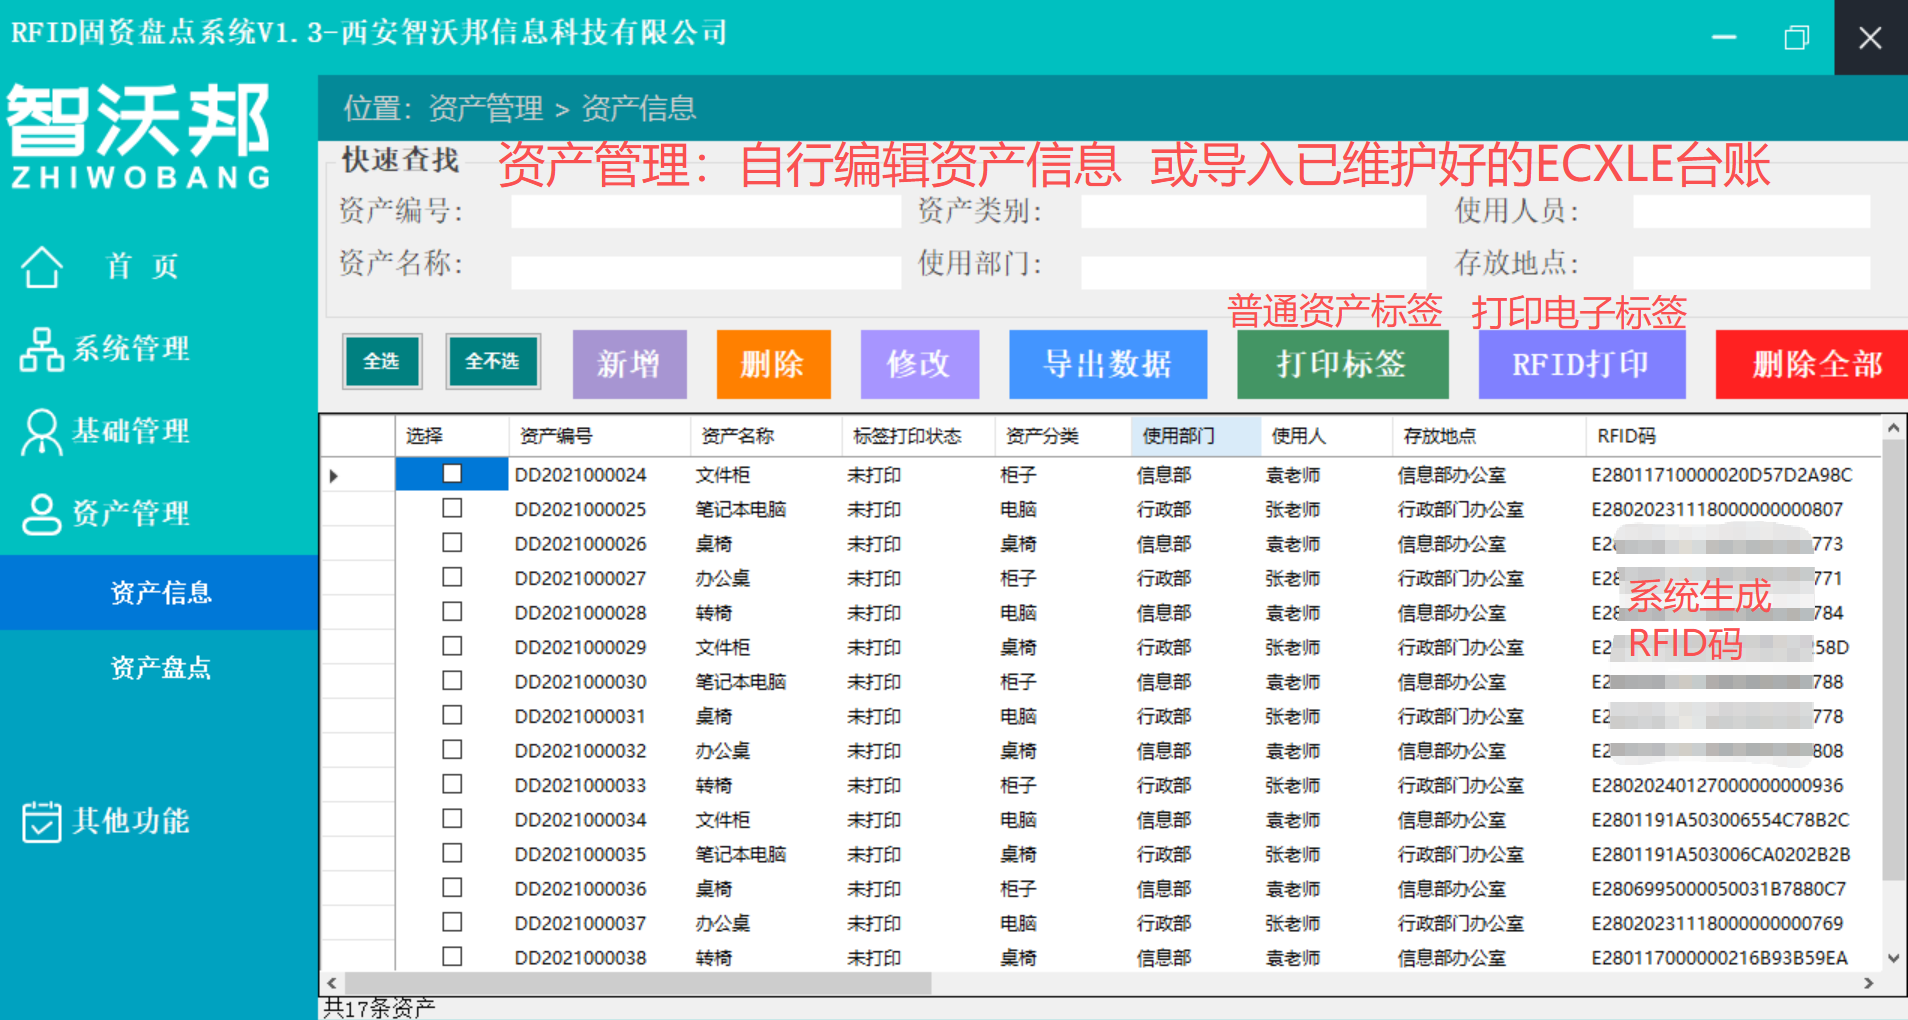Close the RFID asset system window

click(1870, 38)
